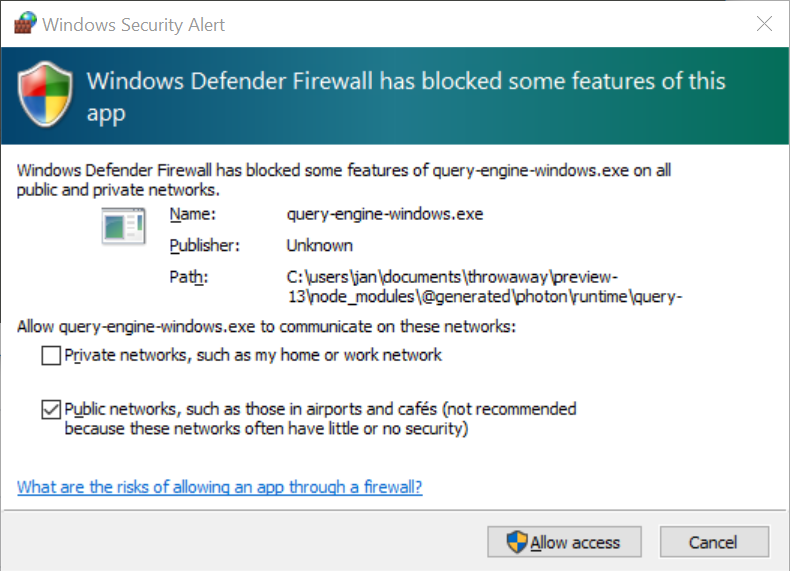The width and height of the screenshot is (790, 571).
Task: Click the Publisher: field label
Action: click(205, 245)
